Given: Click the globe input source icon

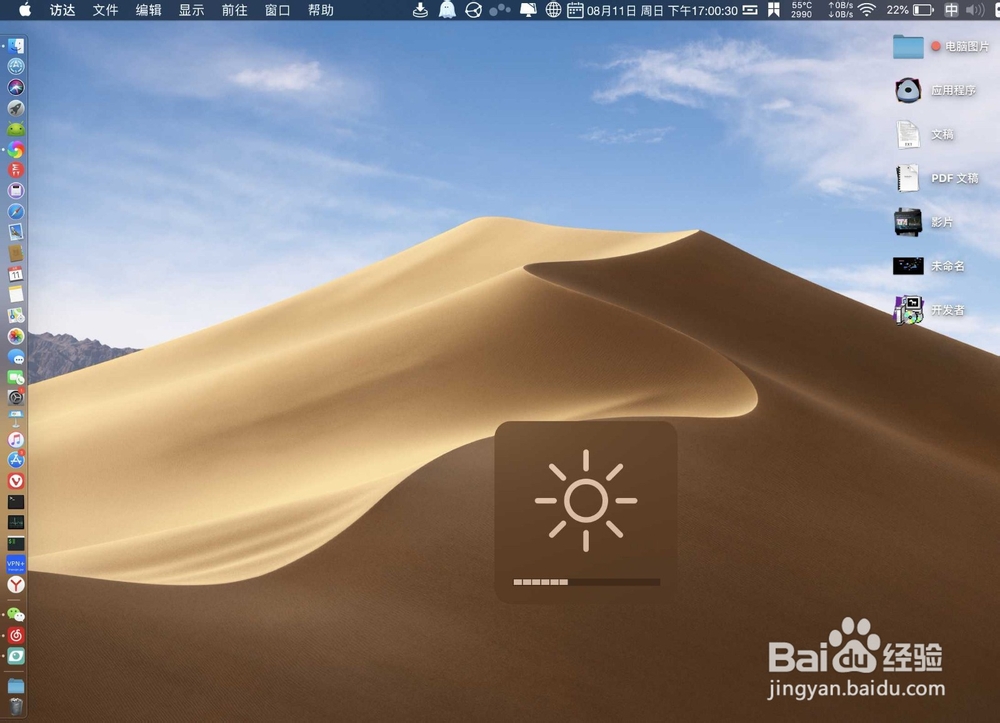Looking at the screenshot, I should click(553, 11).
